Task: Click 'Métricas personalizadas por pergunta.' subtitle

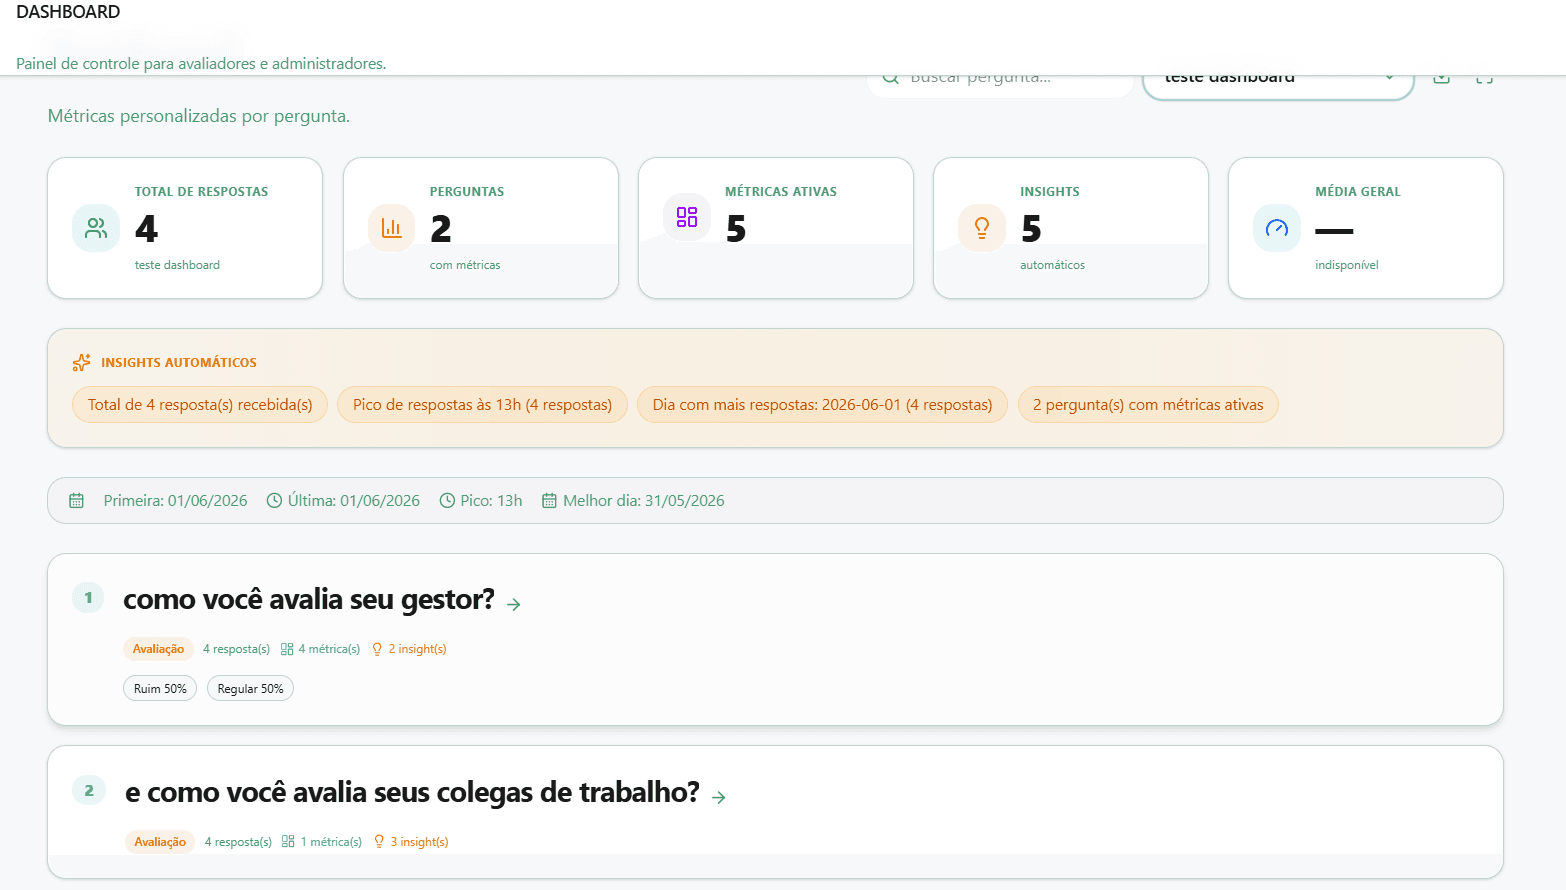Action: coord(199,116)
